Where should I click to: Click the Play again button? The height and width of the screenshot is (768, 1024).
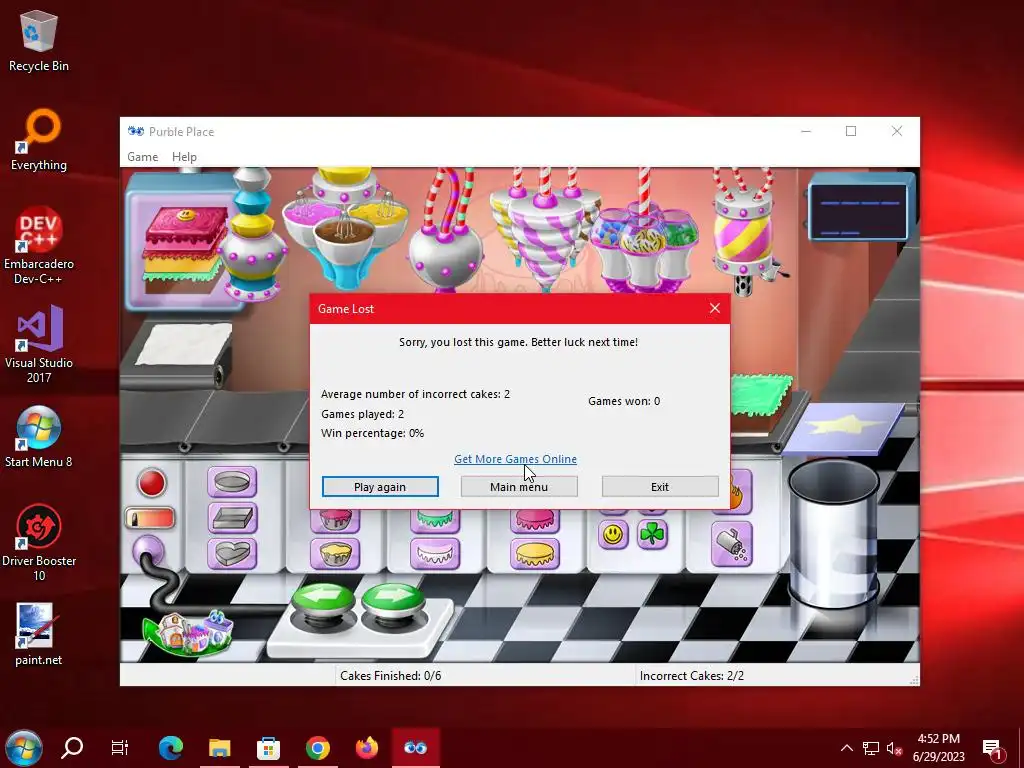pos(380,487)
